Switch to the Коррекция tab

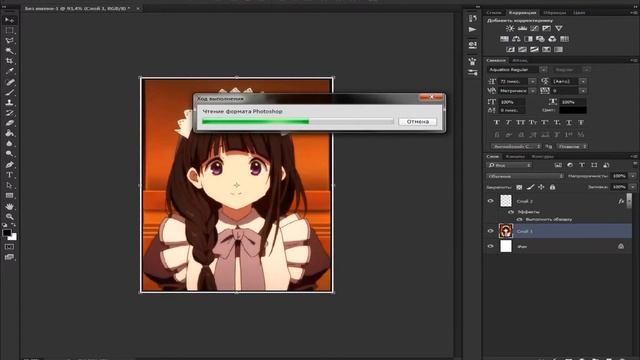pos(522,13)
